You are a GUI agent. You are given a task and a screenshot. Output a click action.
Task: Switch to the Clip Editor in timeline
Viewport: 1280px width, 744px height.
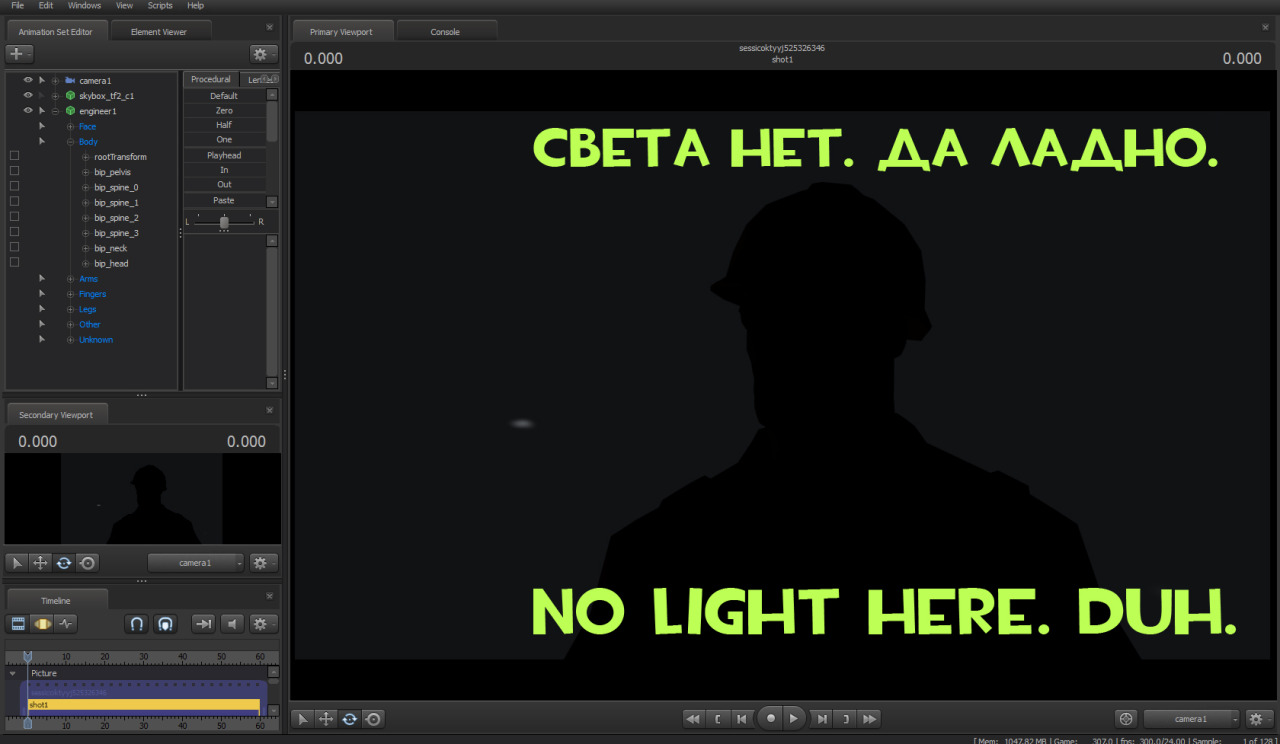coord(18,623)
